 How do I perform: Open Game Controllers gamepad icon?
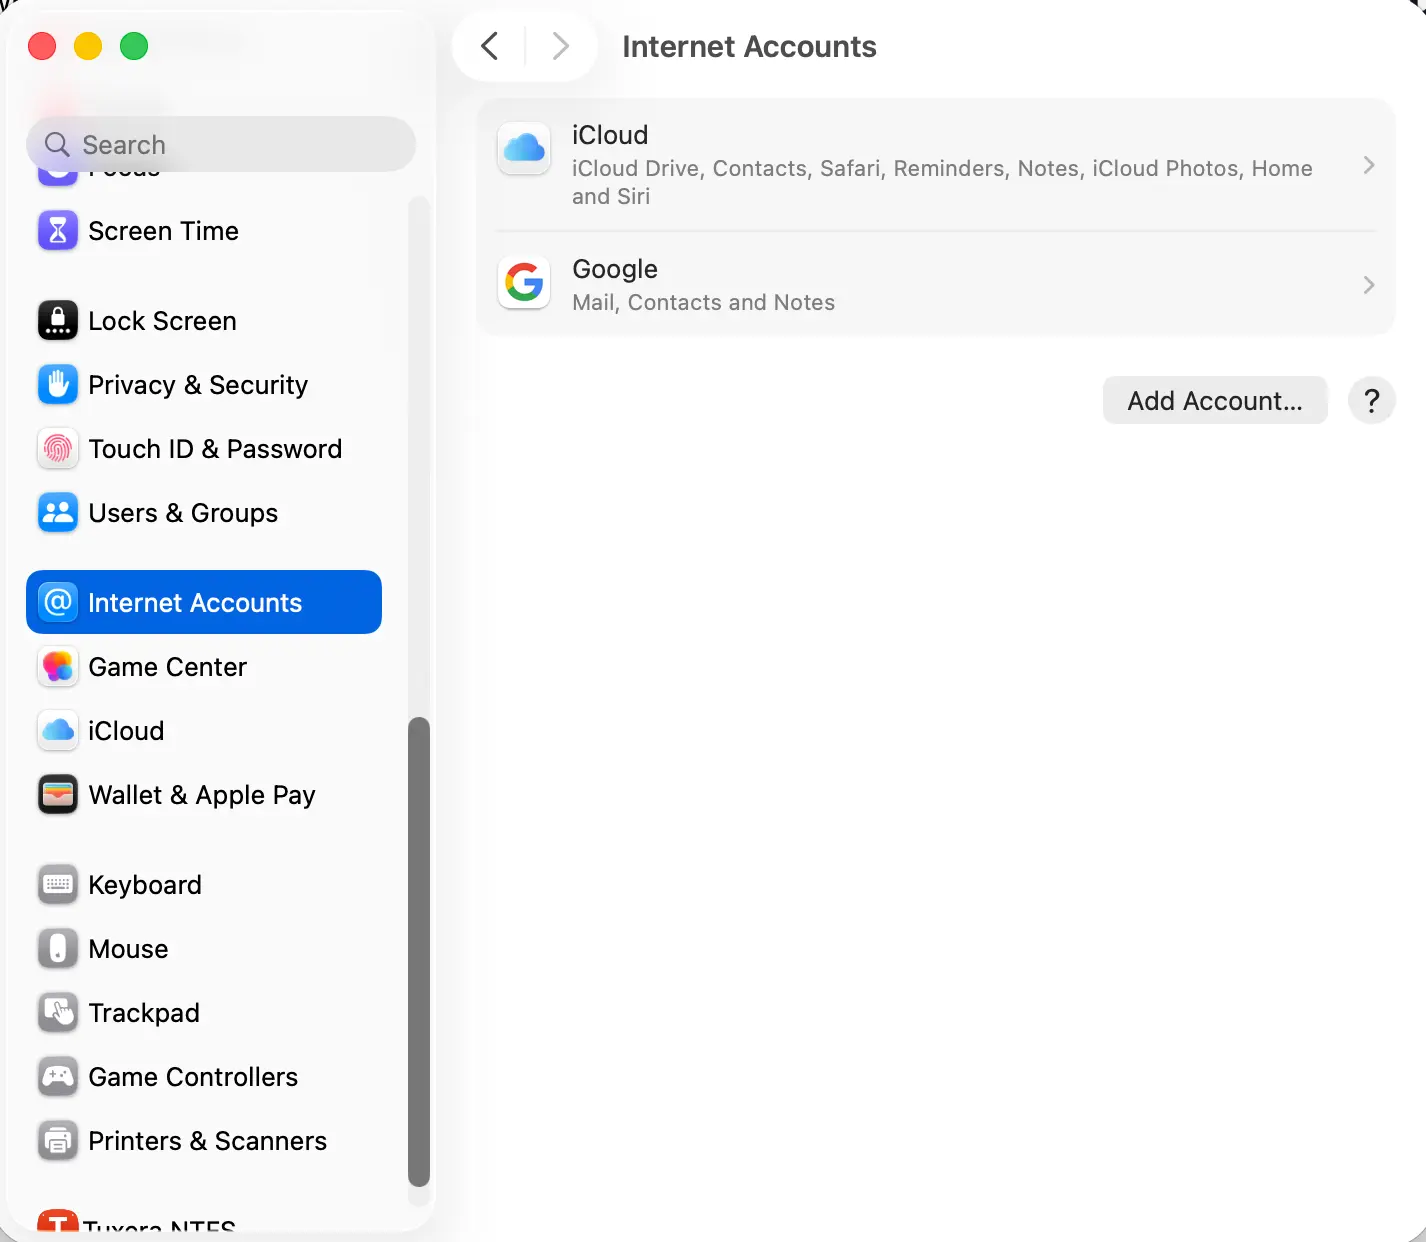[x=58, y=1077]
